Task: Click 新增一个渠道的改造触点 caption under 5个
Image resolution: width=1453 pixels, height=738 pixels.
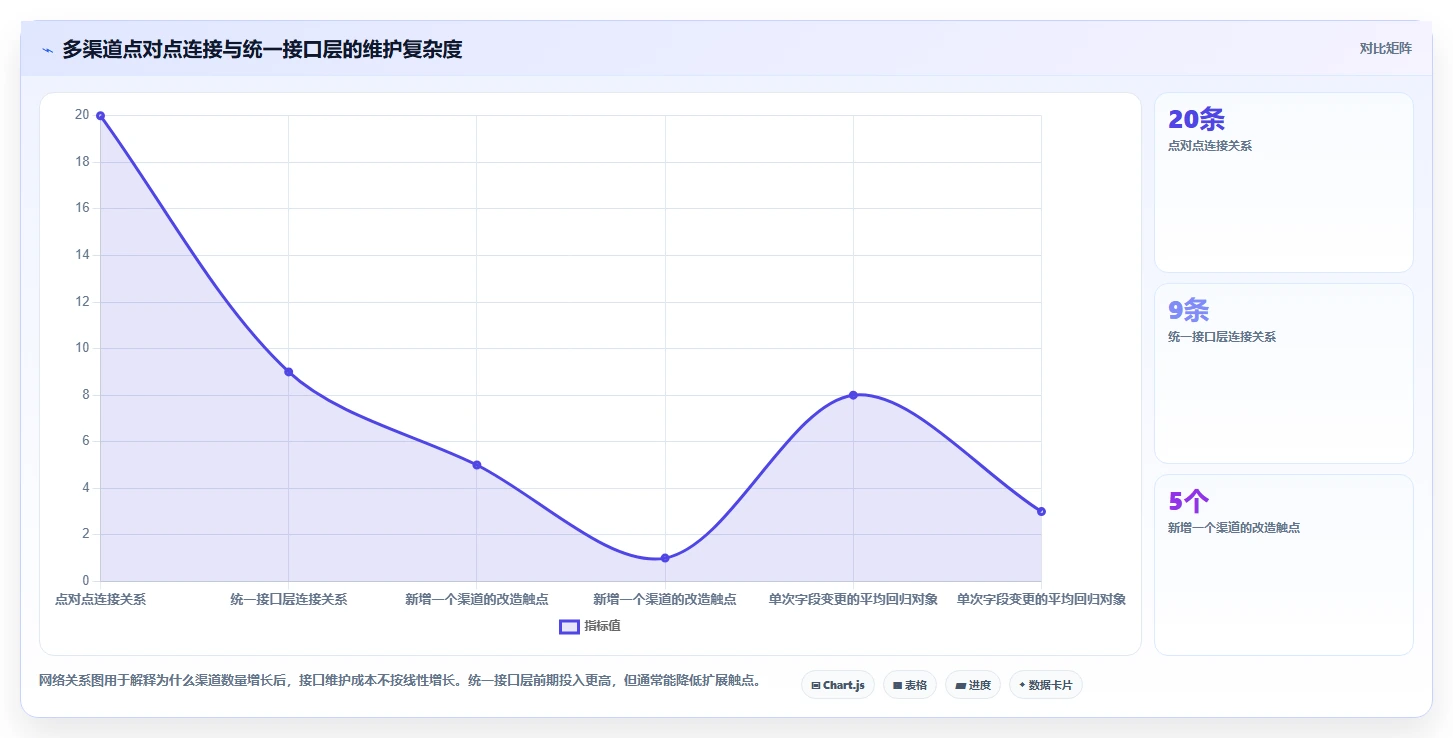Action: 1234,528
